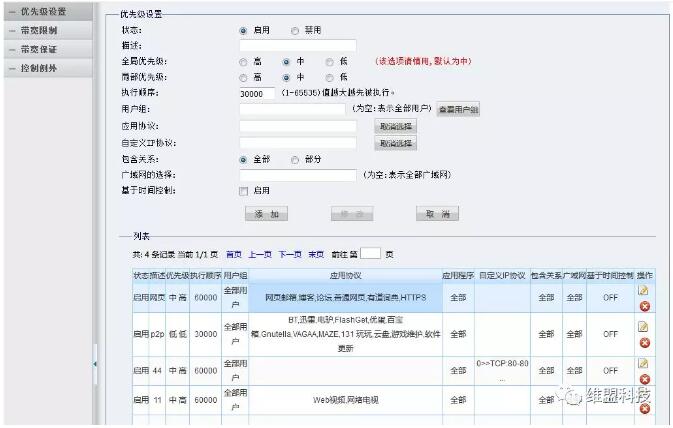
Task: Collapse sidebar using the left arrow handle
Action: coord(95,364)
